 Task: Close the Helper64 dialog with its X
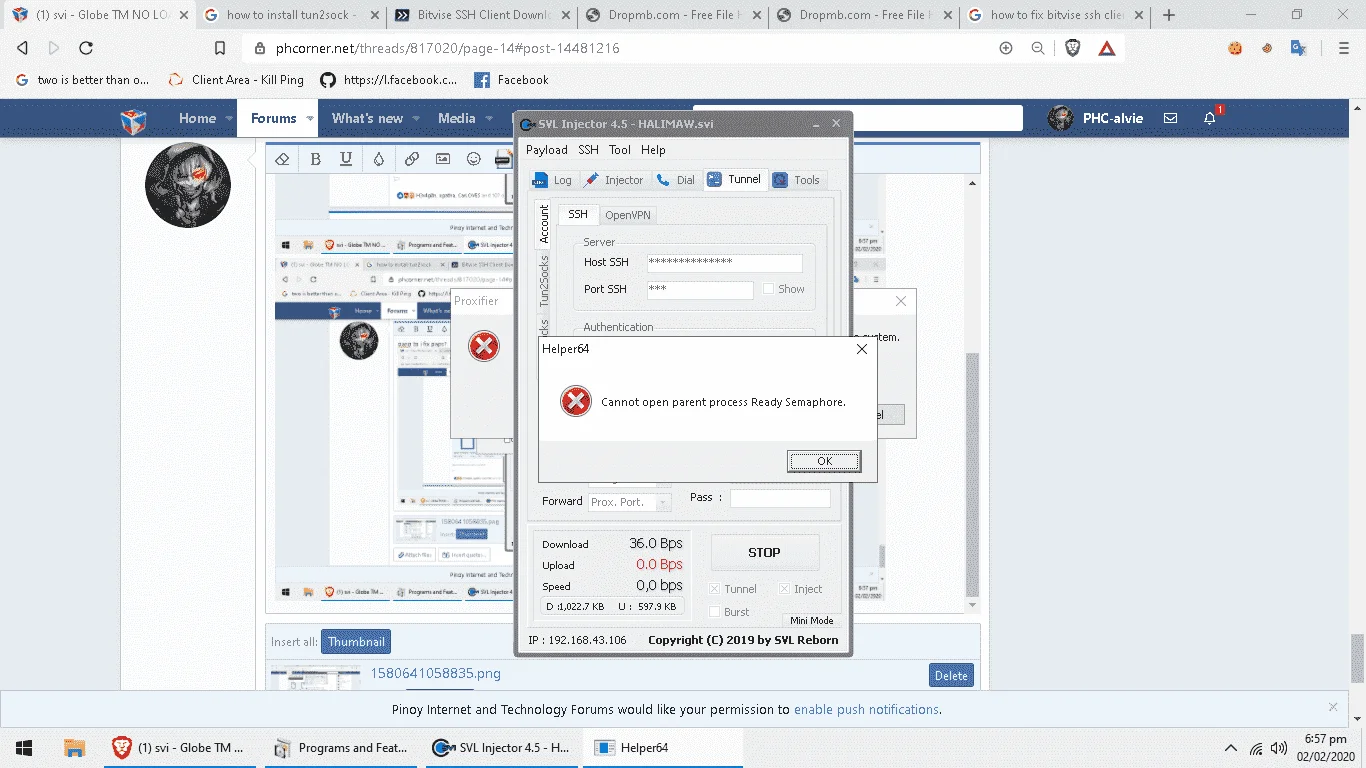(861, 349)
